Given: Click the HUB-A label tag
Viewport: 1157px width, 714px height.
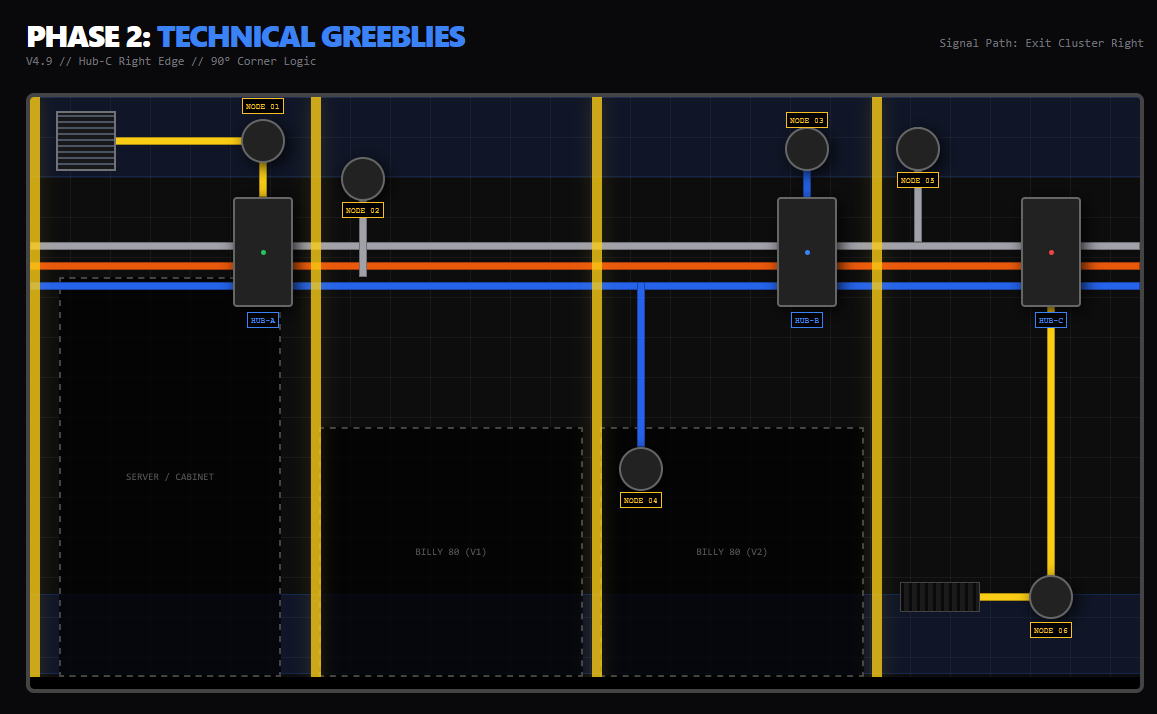Looking at the screenshot, I should [x=263, y=320].
